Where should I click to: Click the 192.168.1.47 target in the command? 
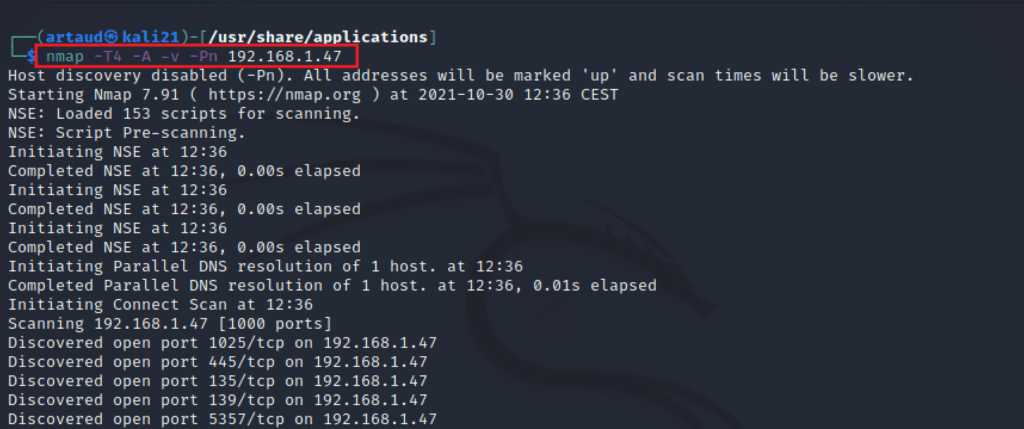[285, 56]
